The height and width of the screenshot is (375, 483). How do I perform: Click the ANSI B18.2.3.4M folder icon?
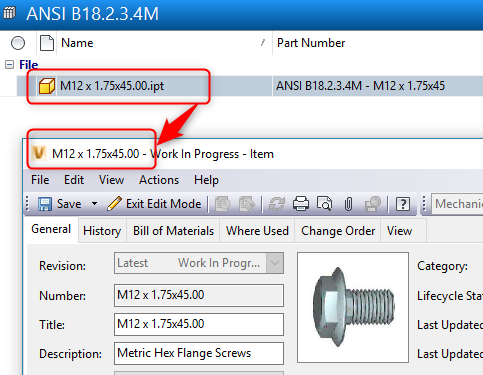[9, 13]
